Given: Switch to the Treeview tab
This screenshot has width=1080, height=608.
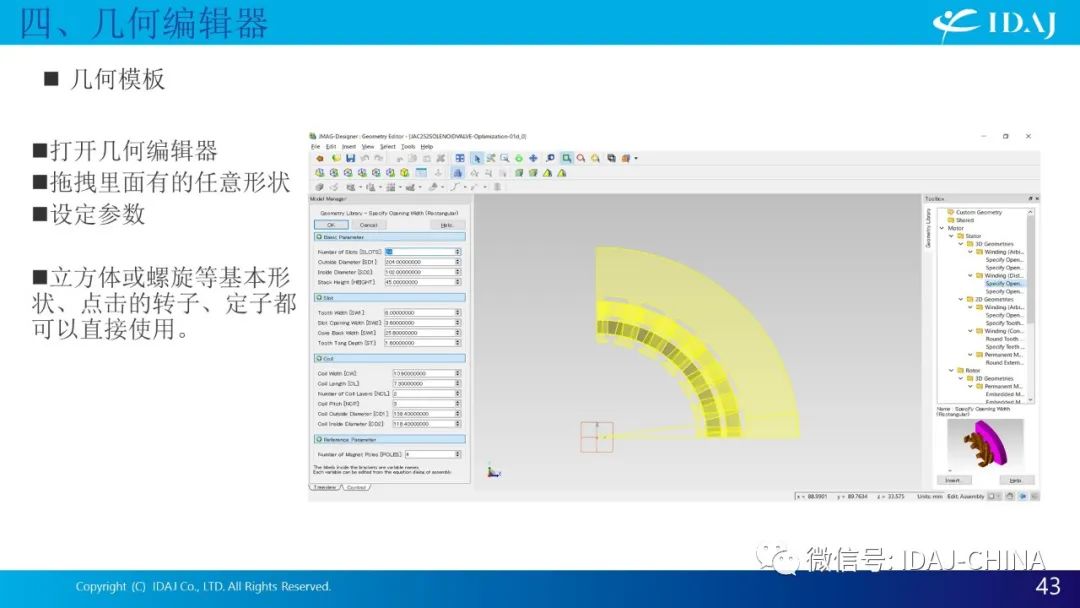Looking at the screenshot, I should pos(325,488).
